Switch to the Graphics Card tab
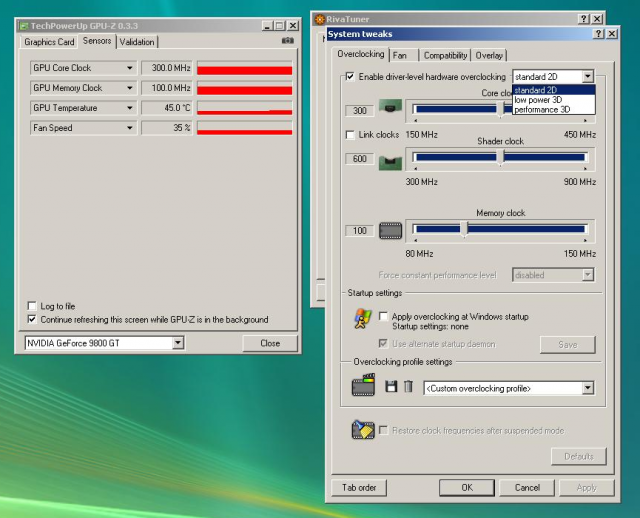 (x=49, y=42)
